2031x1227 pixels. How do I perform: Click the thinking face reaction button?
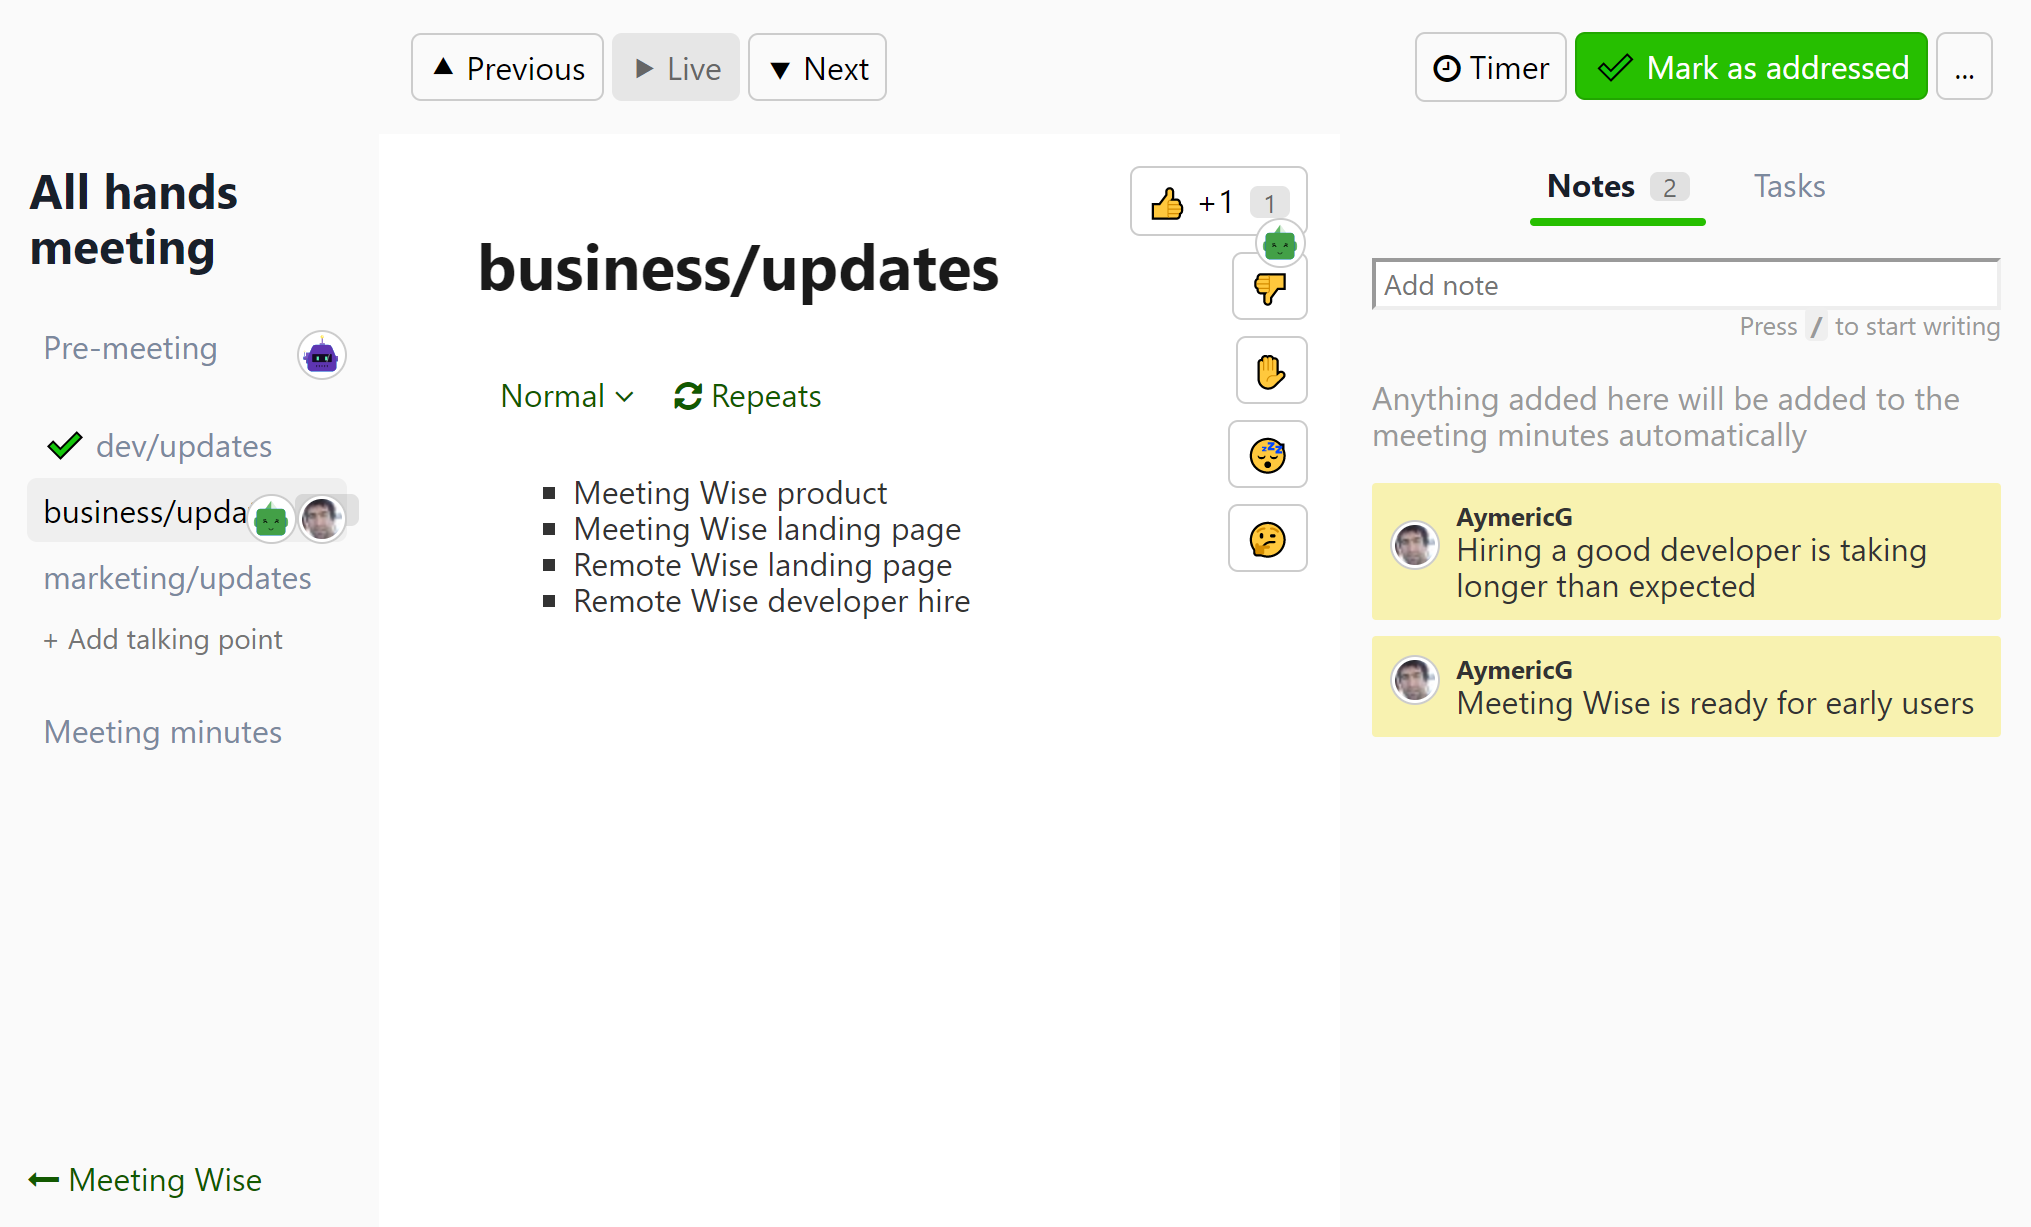click(x=1267, y=539)
